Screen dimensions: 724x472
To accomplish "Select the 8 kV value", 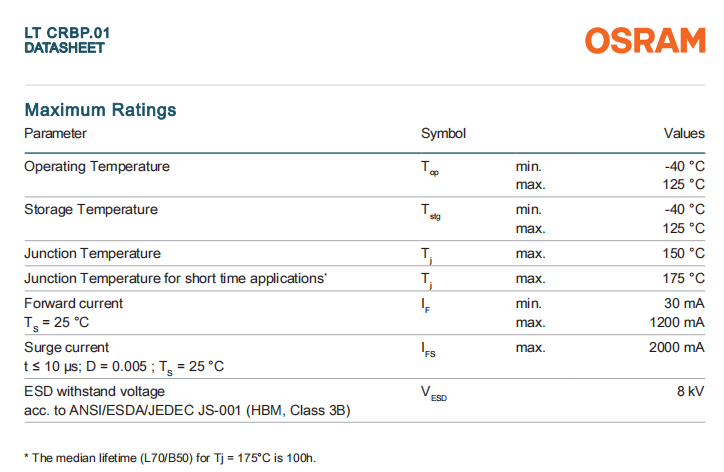I will 690,391.
